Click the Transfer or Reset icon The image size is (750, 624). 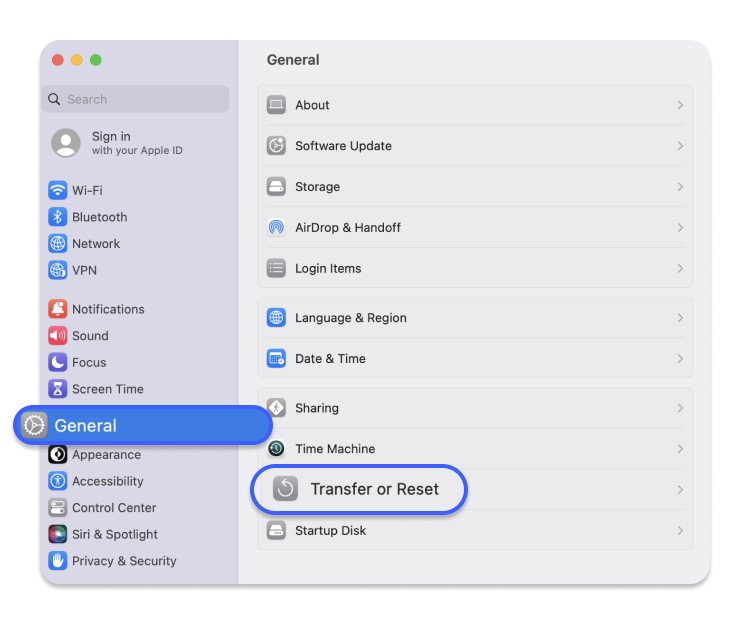pos(286,489)
